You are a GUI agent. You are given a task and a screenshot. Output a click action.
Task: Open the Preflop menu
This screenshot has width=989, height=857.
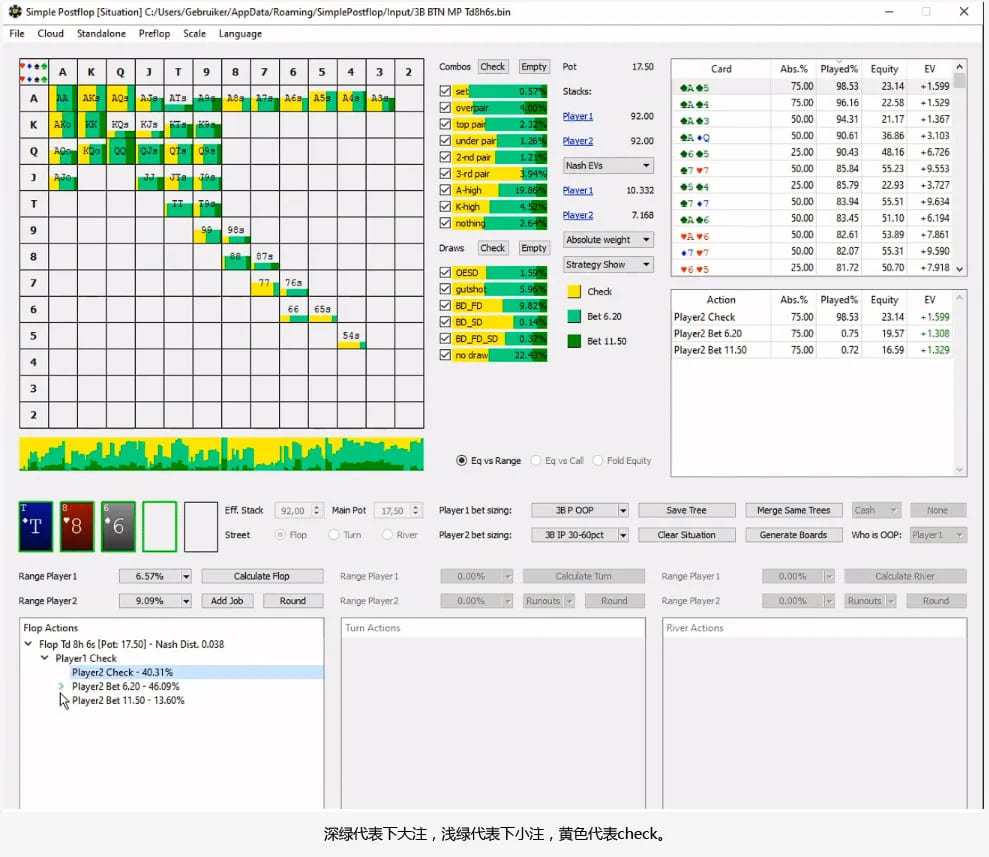point(153,33)
